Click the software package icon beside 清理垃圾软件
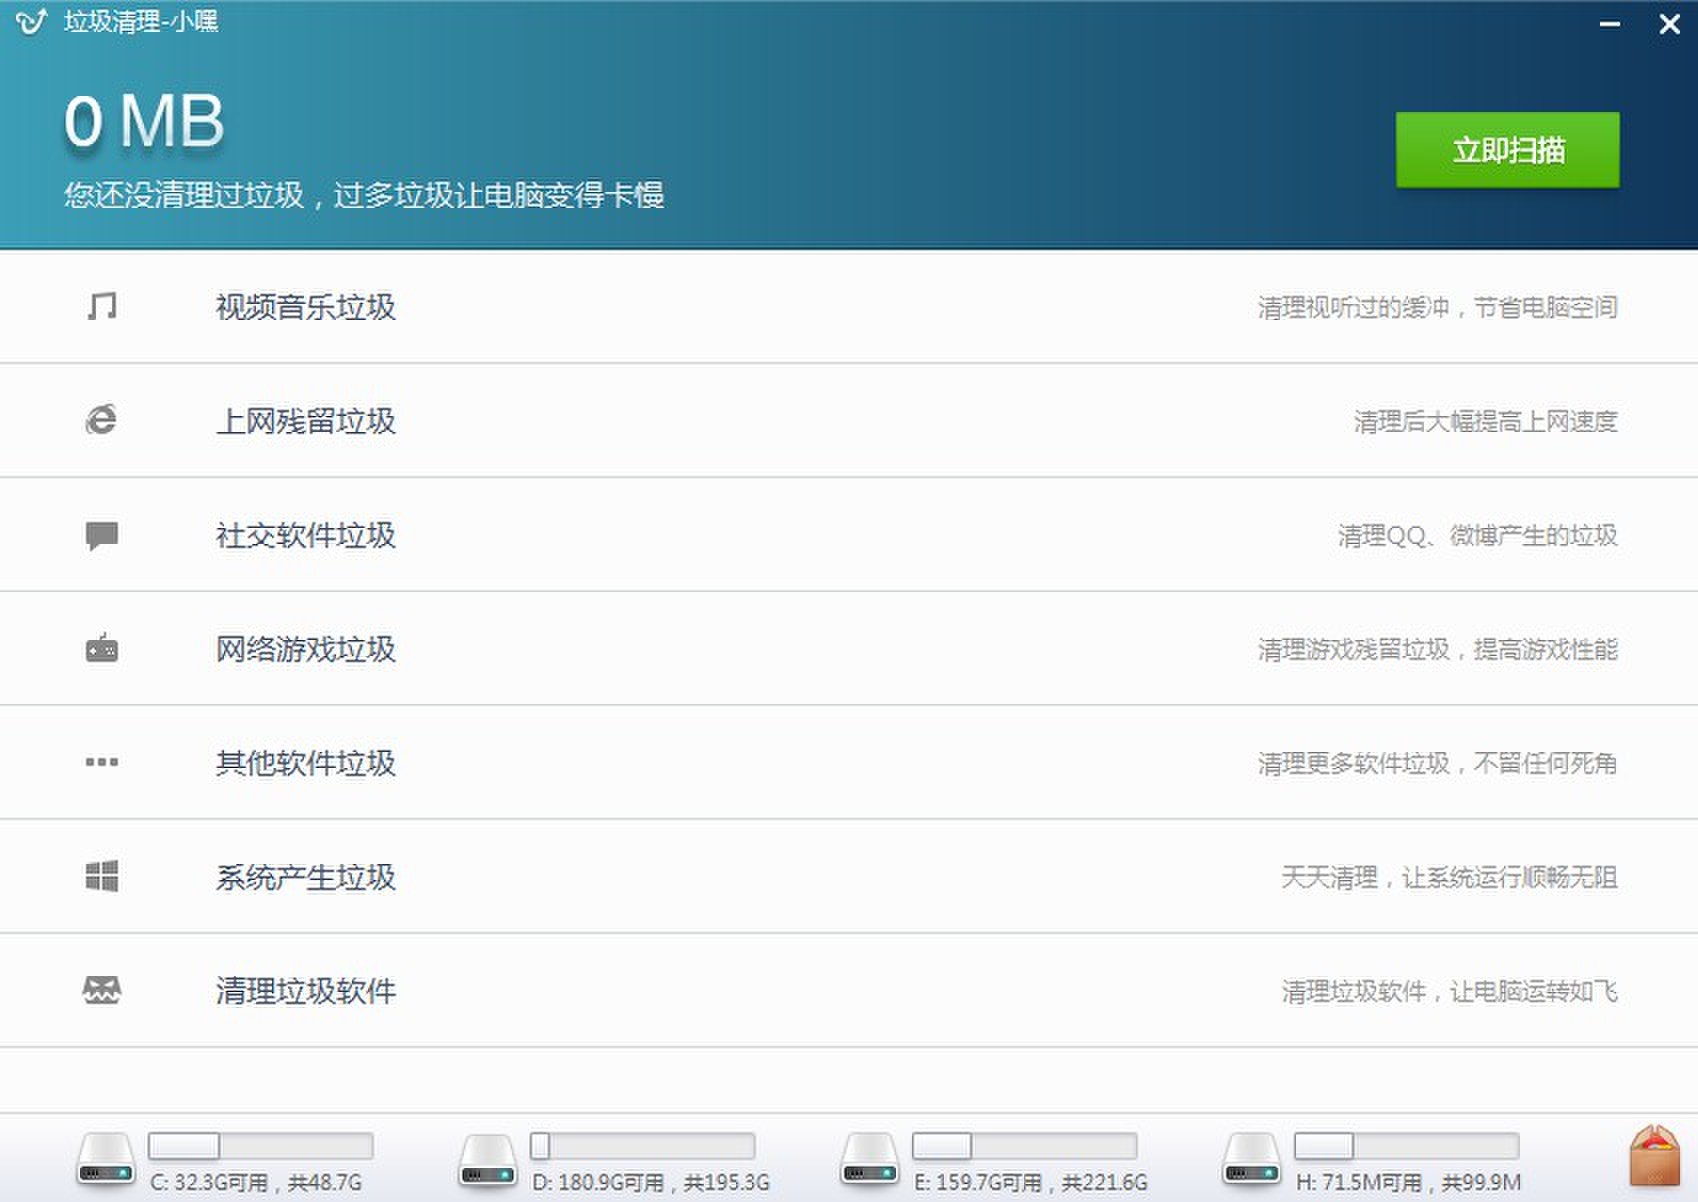The height and width of the screenshot is (1202, 1698). 103,991
